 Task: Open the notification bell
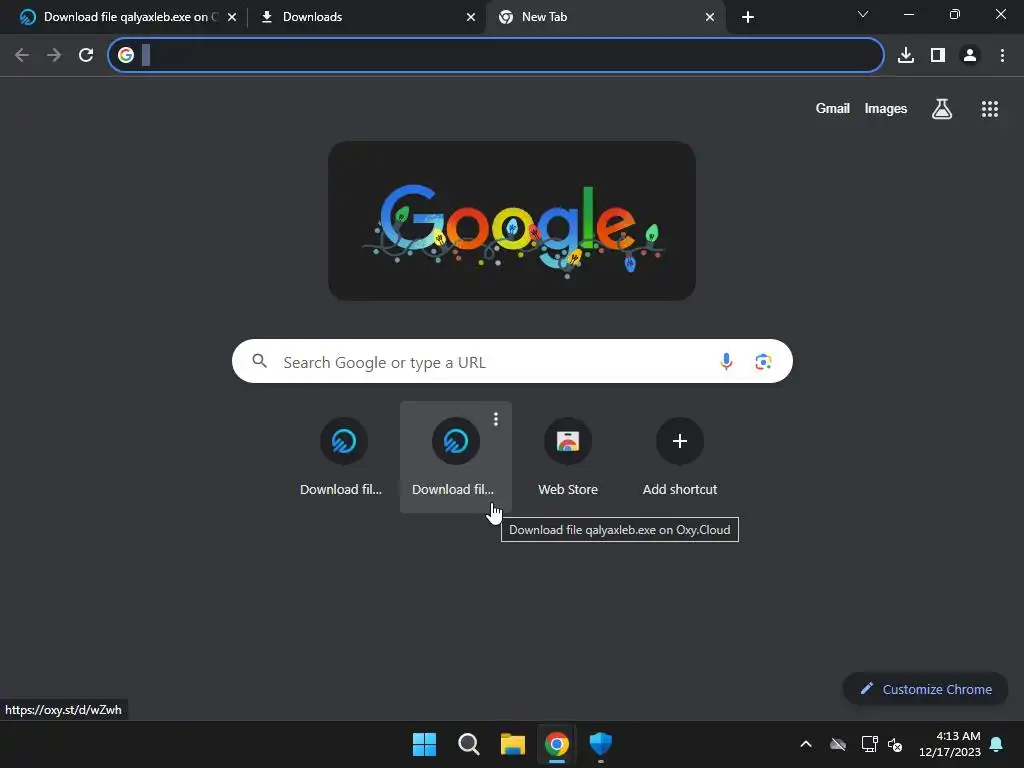click(997, 744)
